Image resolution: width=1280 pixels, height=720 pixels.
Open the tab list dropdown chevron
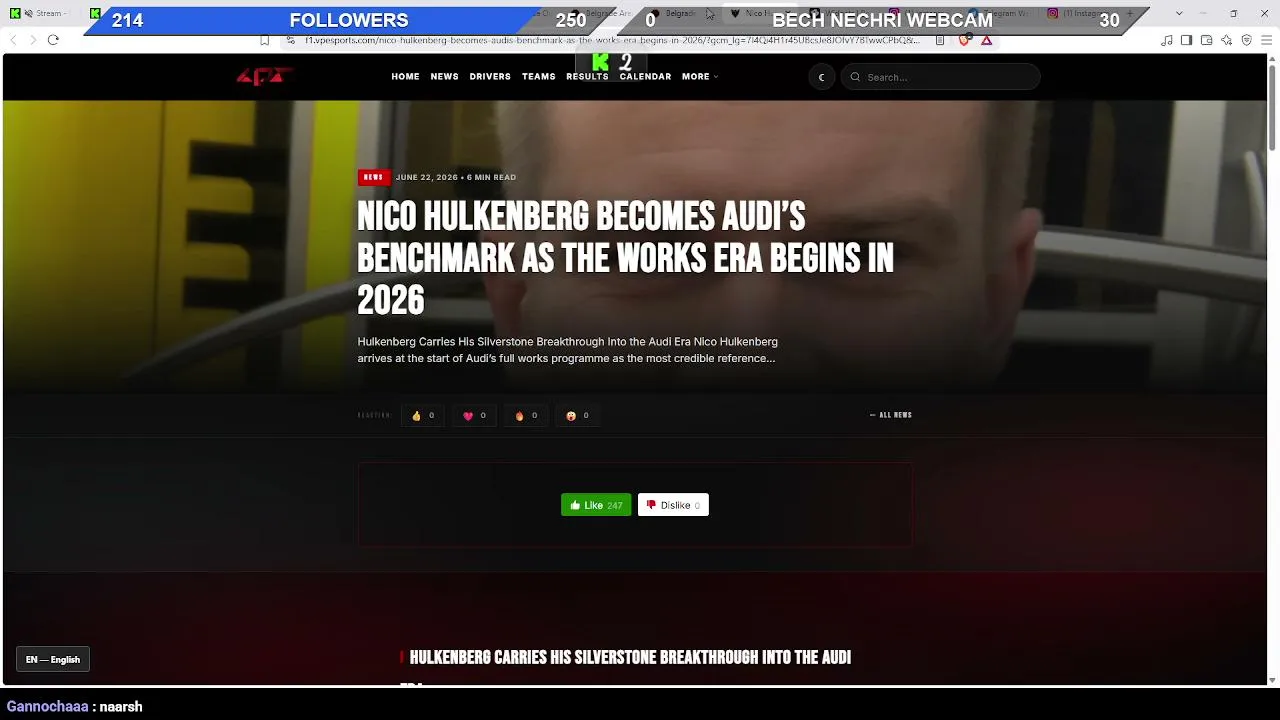coord(1179,13)
